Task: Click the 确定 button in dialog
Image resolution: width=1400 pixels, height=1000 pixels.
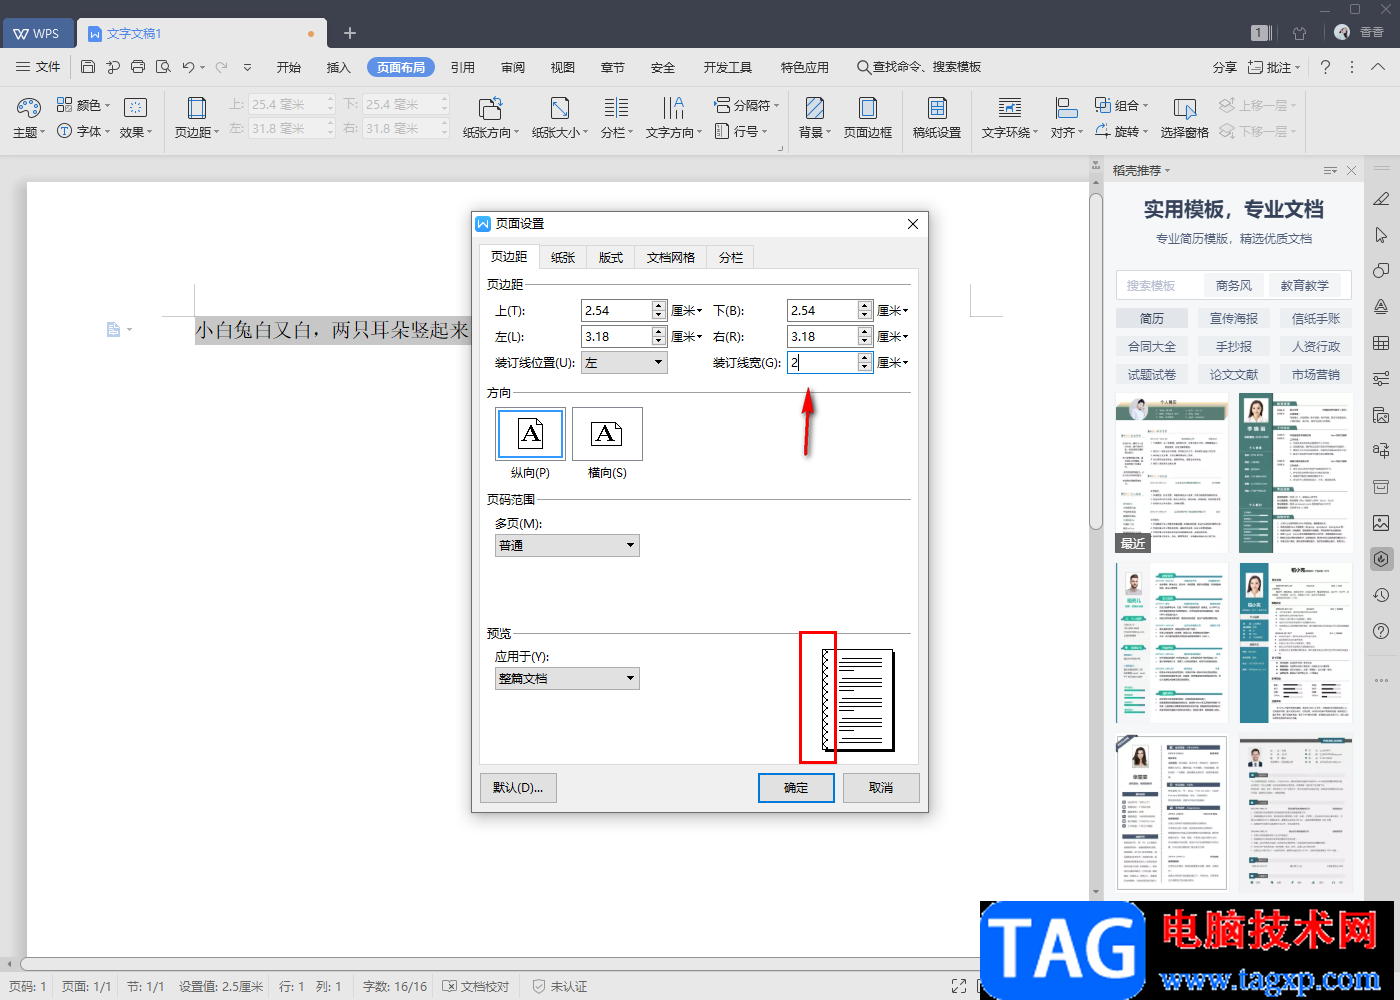Action: pyautogui.click(x=796, y=788)
